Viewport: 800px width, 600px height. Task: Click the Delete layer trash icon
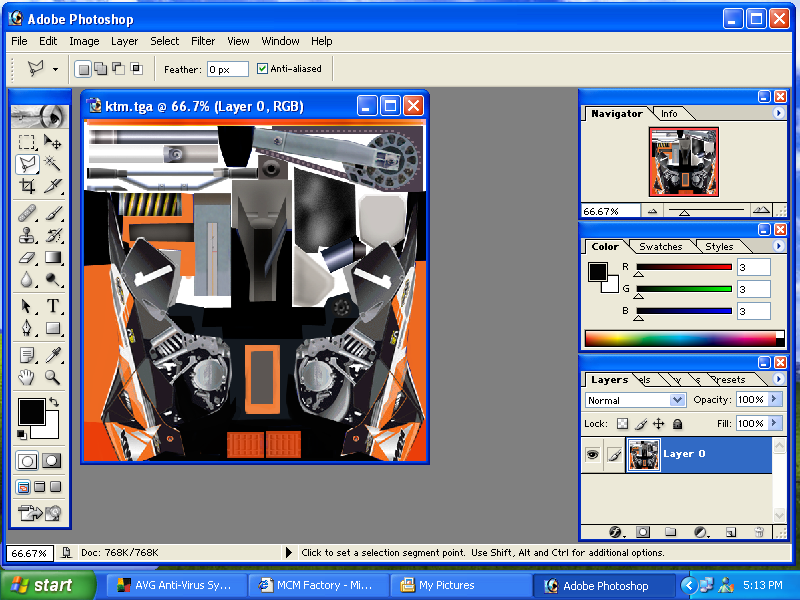(759, 532)
